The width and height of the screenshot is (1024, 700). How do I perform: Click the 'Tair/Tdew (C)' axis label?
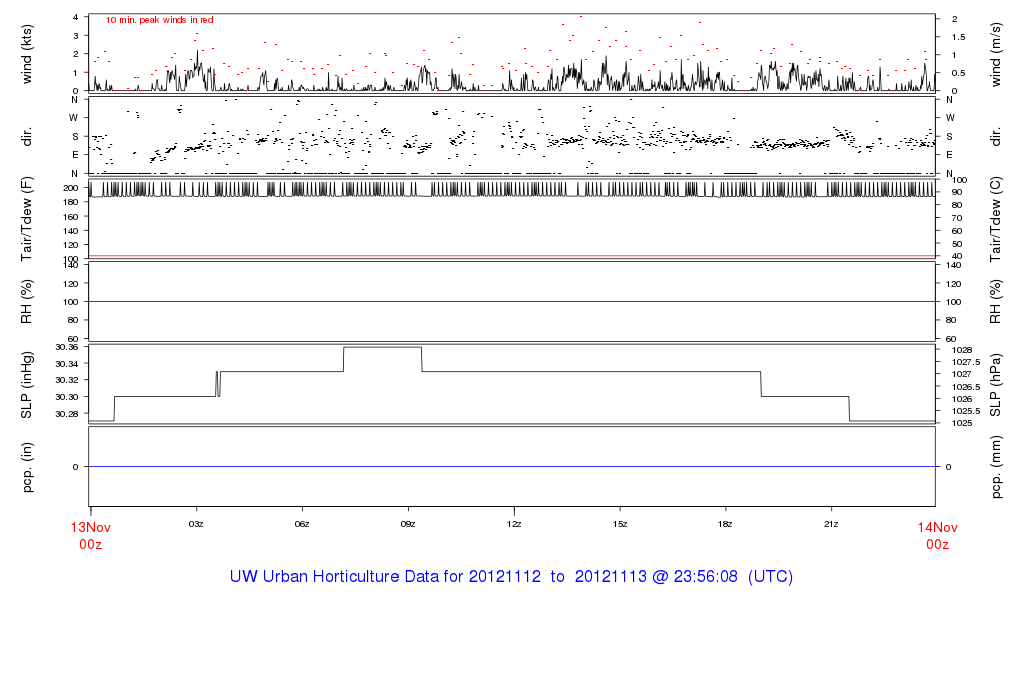coord(995,220)
